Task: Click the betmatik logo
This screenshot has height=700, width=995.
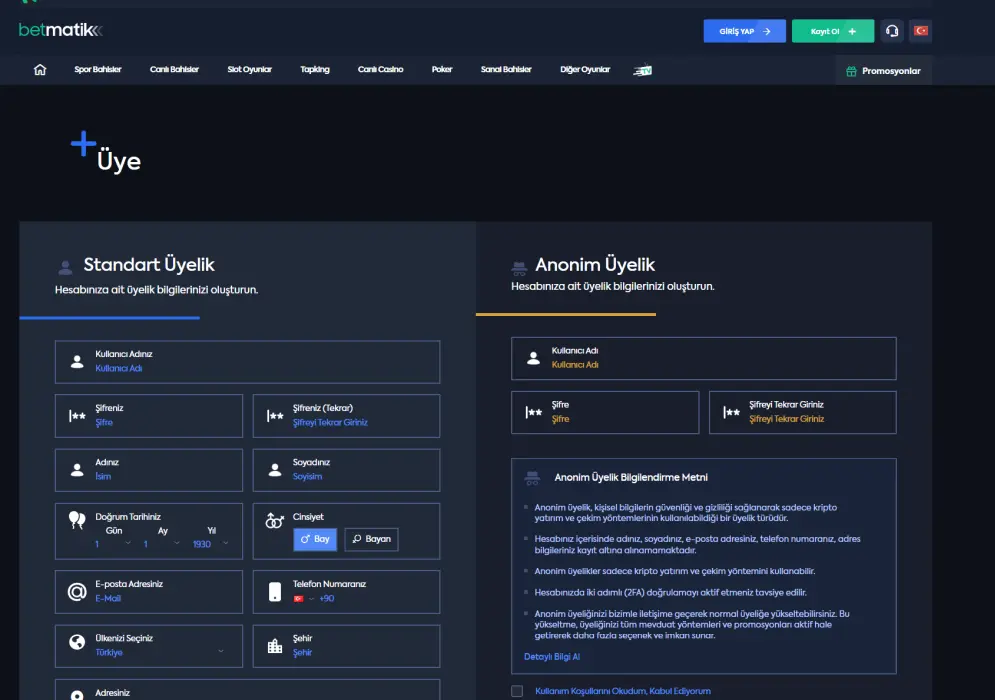Action: 60,31
